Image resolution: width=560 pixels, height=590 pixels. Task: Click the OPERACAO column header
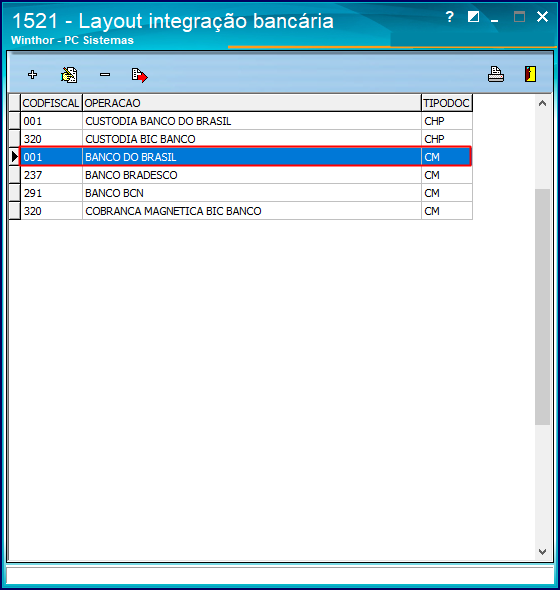point(251,103)
